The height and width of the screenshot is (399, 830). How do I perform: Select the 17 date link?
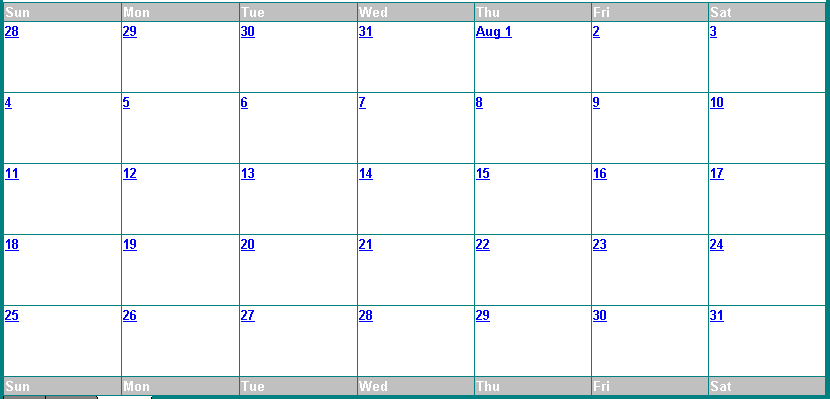[717, 174]
